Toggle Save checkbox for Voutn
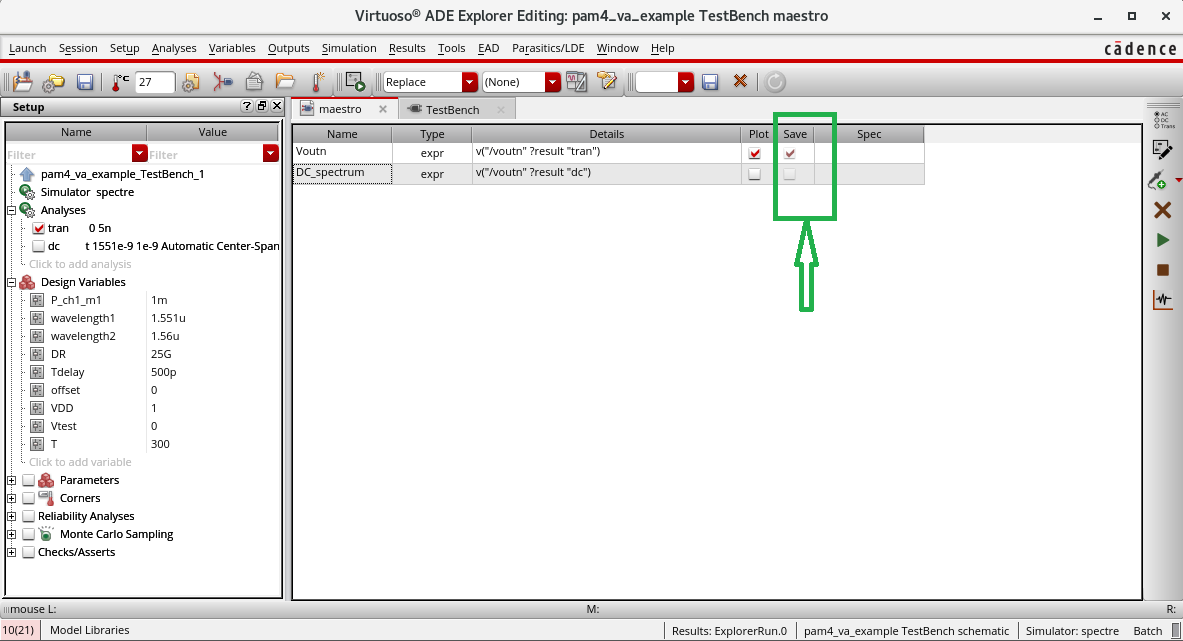The image size is (1183, 641). pos(790,153)
